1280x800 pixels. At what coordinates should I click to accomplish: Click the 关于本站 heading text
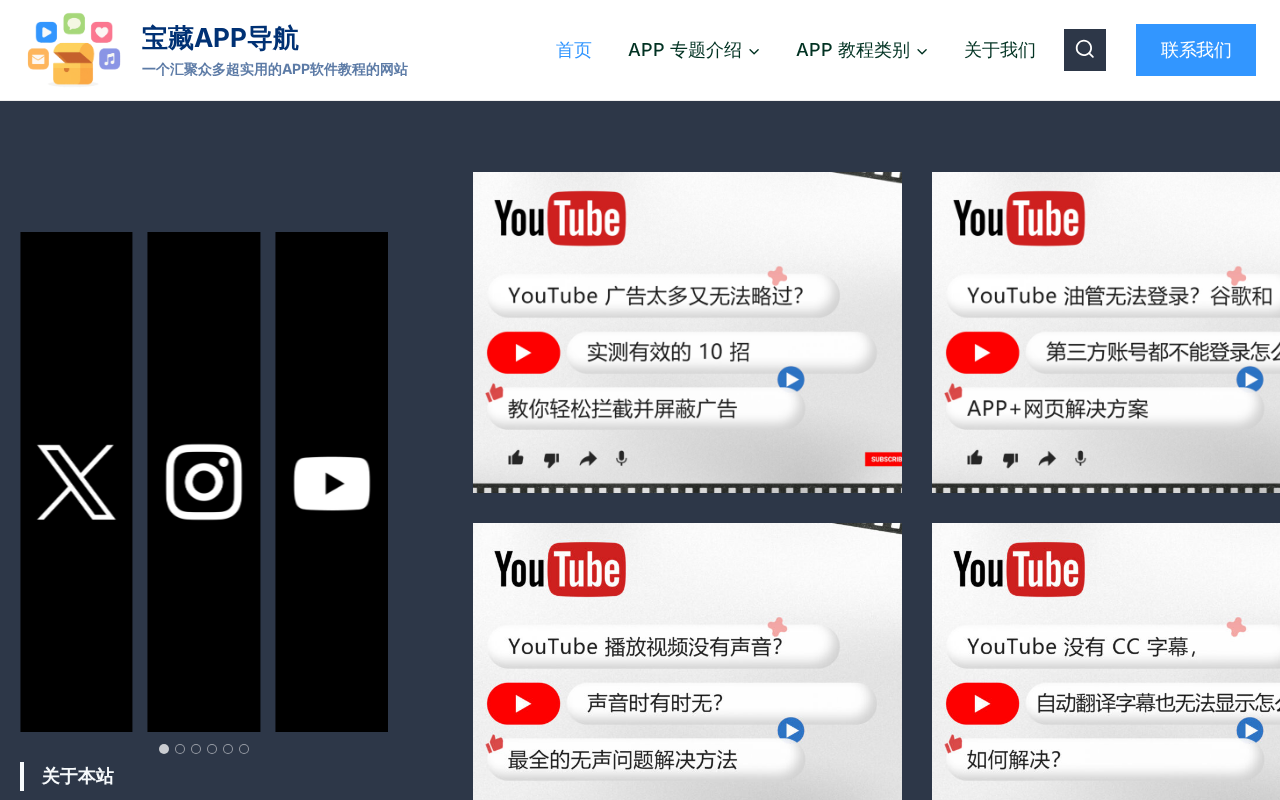pos(78,776)
